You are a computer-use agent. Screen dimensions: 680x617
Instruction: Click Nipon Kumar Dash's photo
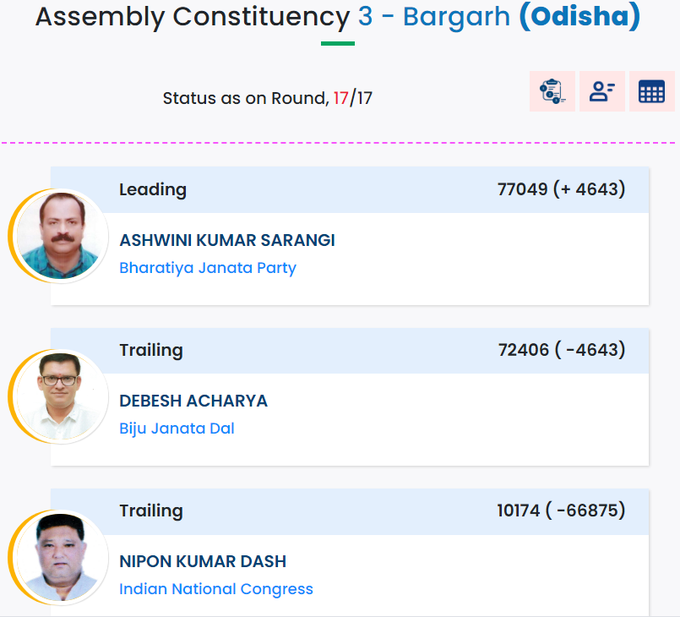click(61, 557)
